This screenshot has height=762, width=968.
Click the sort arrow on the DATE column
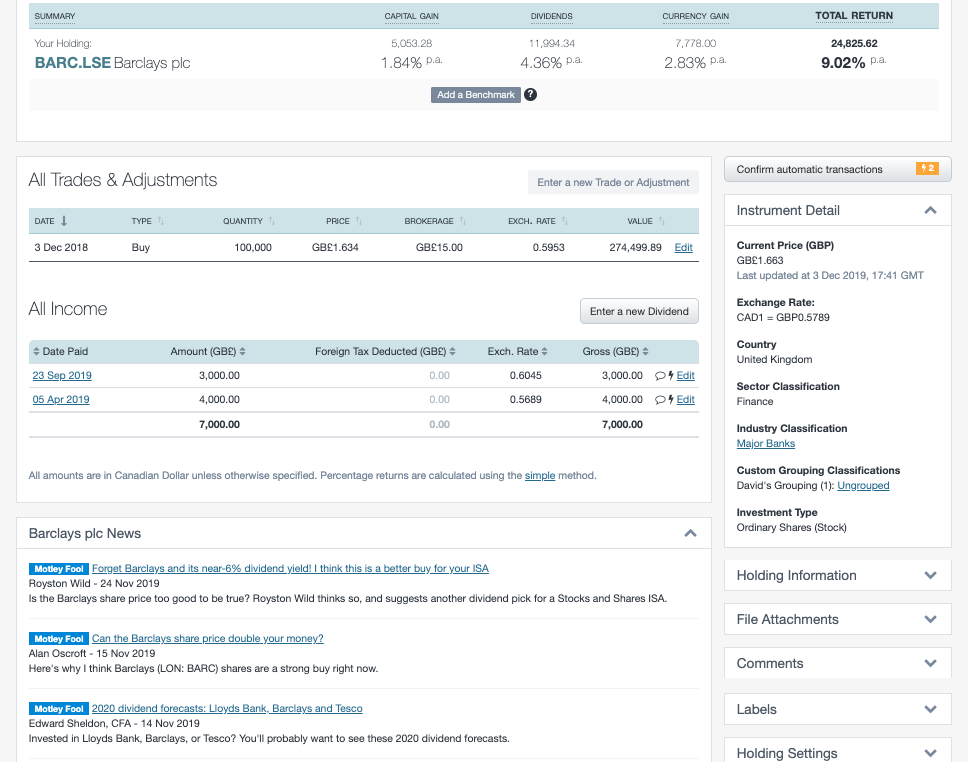tap(64, 221)
